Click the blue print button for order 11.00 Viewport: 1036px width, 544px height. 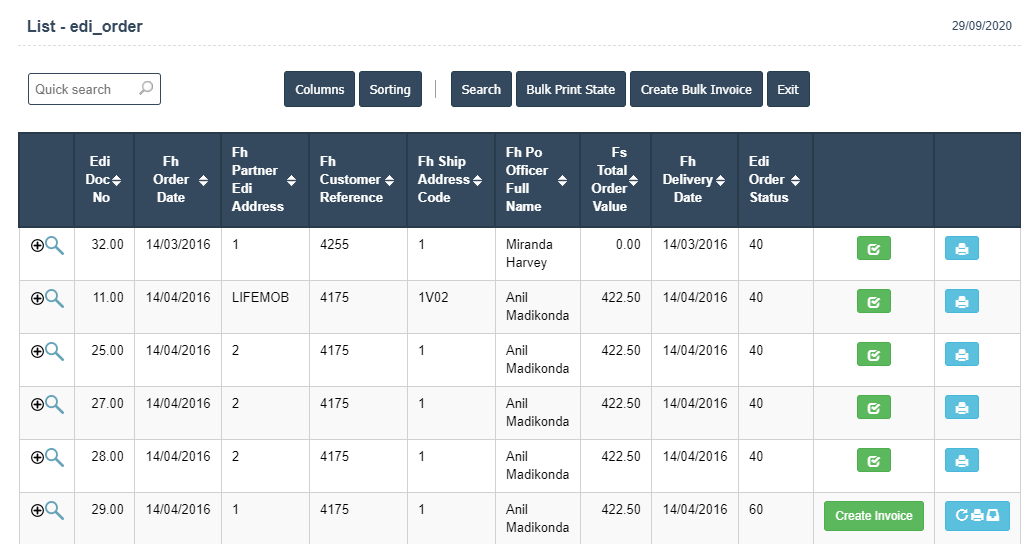[x=961, y=301]
